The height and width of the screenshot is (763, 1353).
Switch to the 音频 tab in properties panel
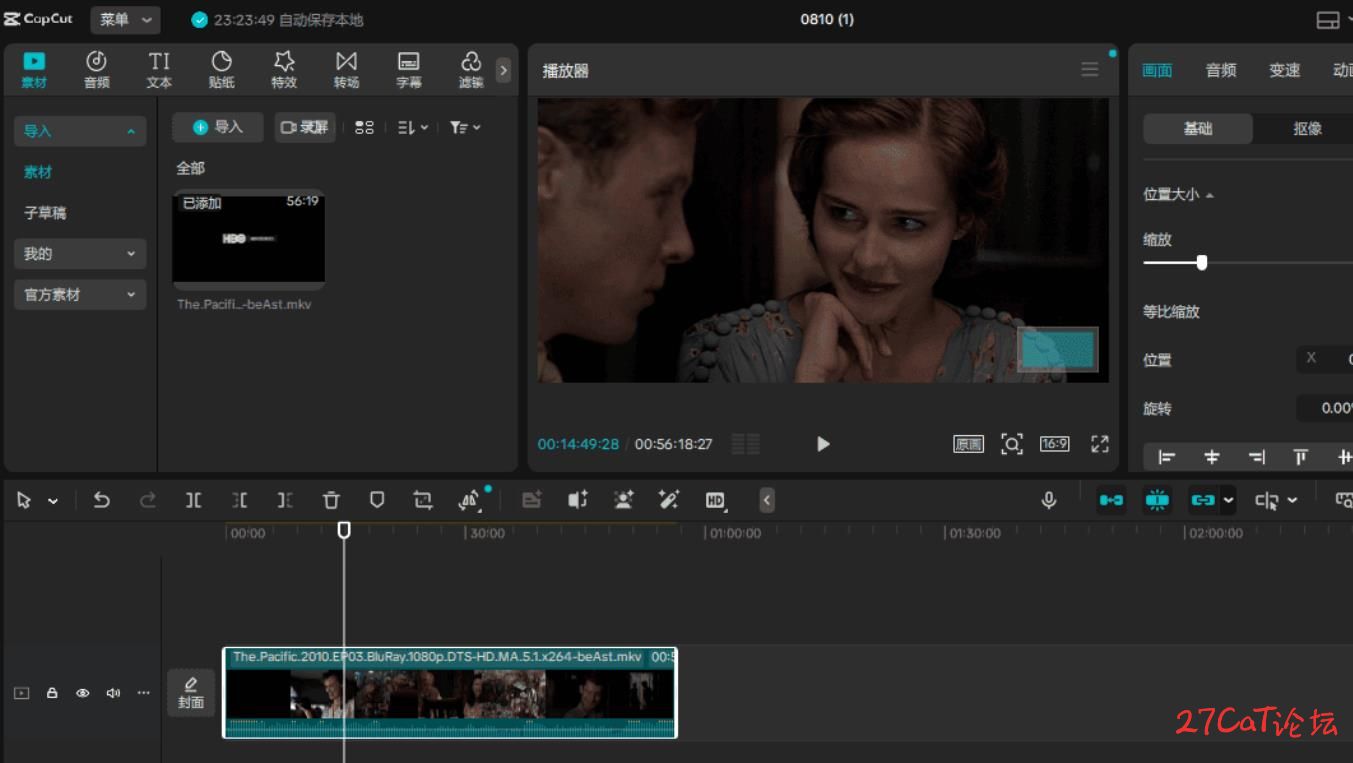pos(1221,70)
